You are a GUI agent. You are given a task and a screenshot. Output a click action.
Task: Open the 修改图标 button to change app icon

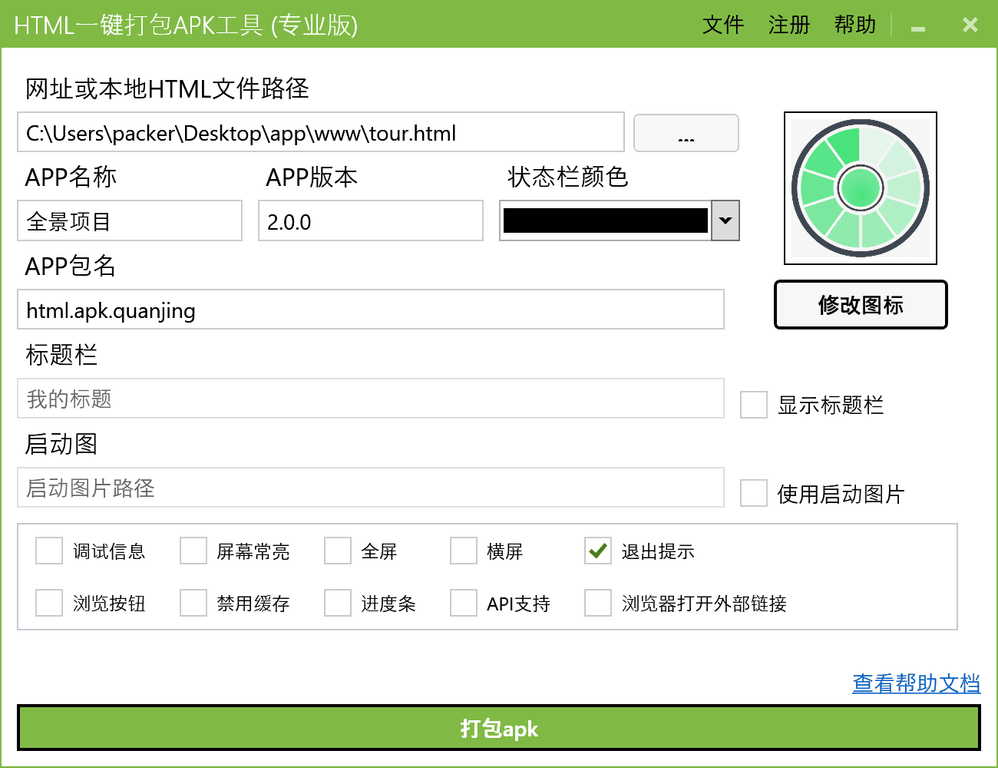[x=860, y=304]
